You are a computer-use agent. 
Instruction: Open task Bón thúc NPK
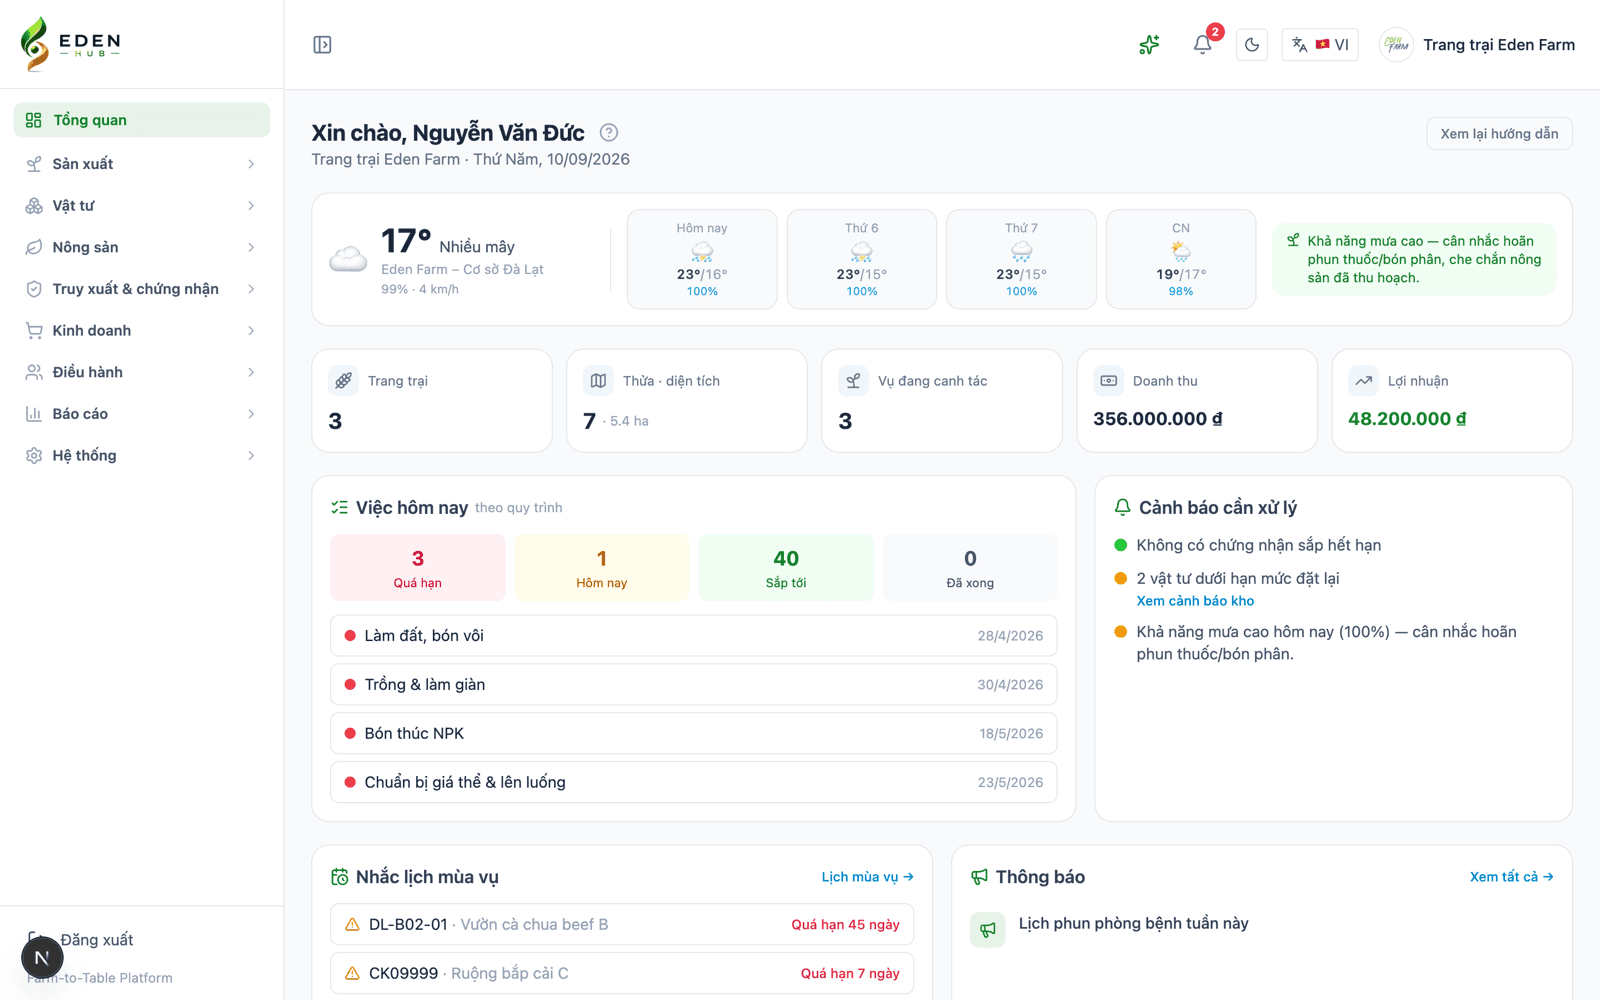[694, 734]
